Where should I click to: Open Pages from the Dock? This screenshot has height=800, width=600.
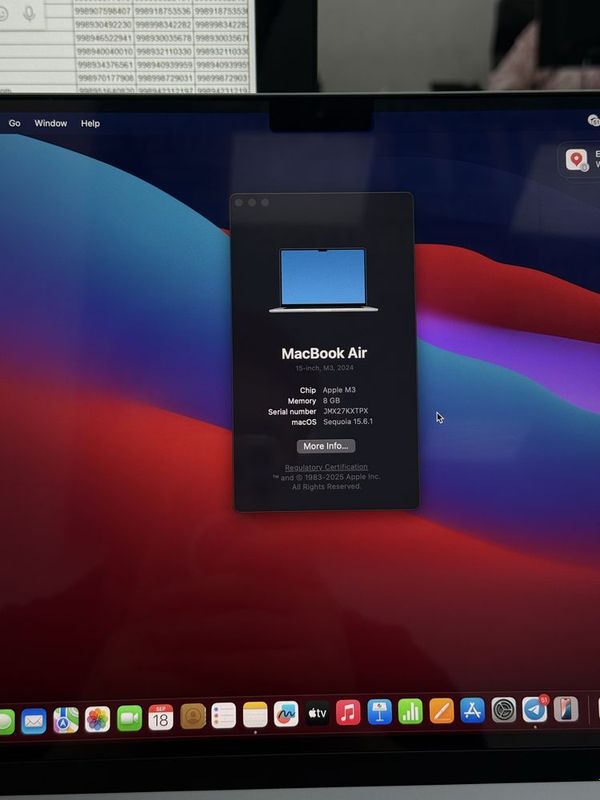click(442, 711)
